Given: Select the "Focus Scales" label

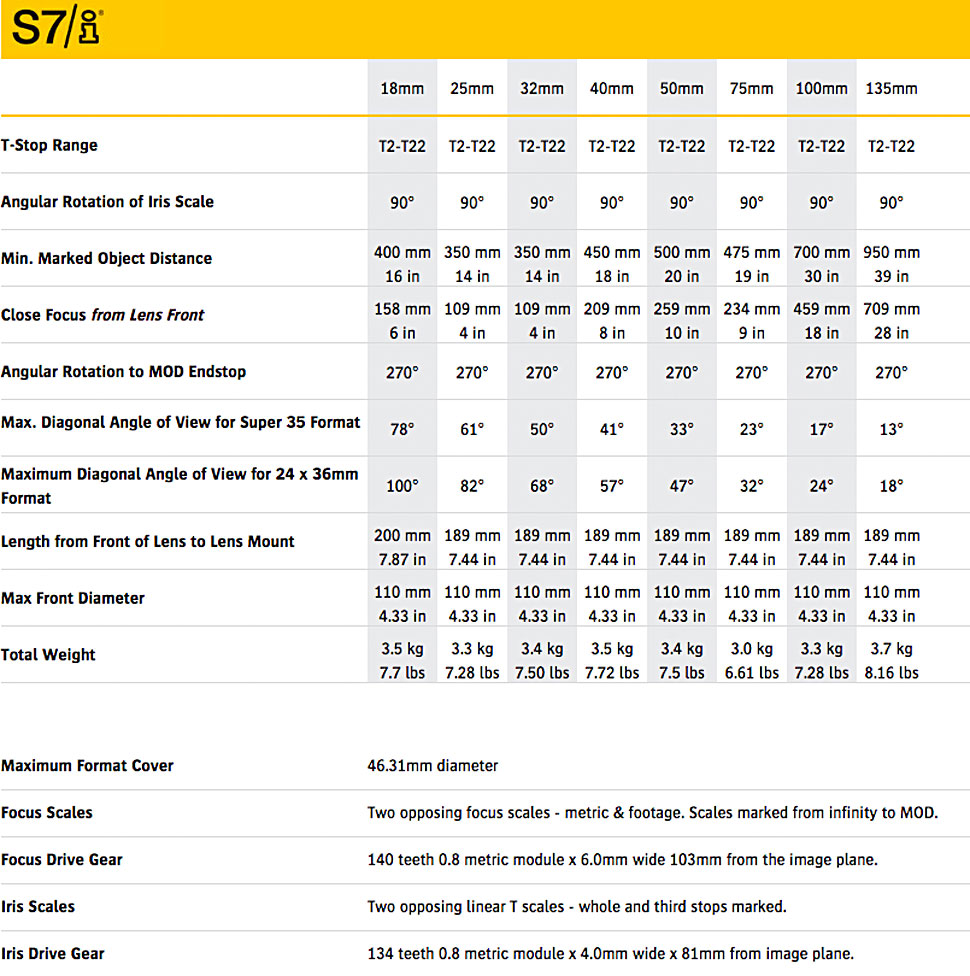Looking at the screenshot, I should click(x=47, y=812).
